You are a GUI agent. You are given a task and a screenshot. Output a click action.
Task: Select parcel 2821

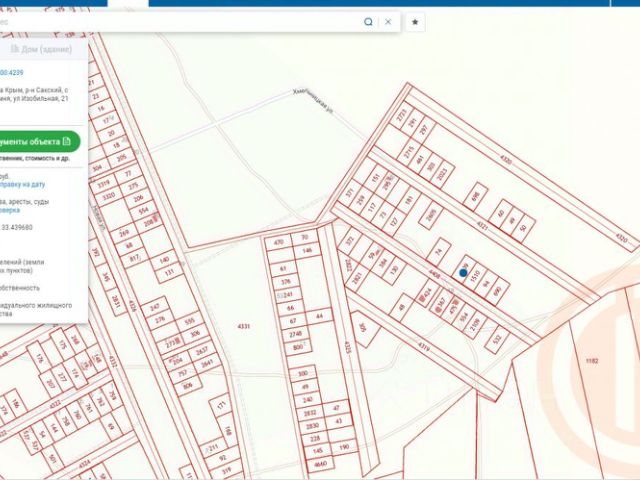tap(357, 278)
